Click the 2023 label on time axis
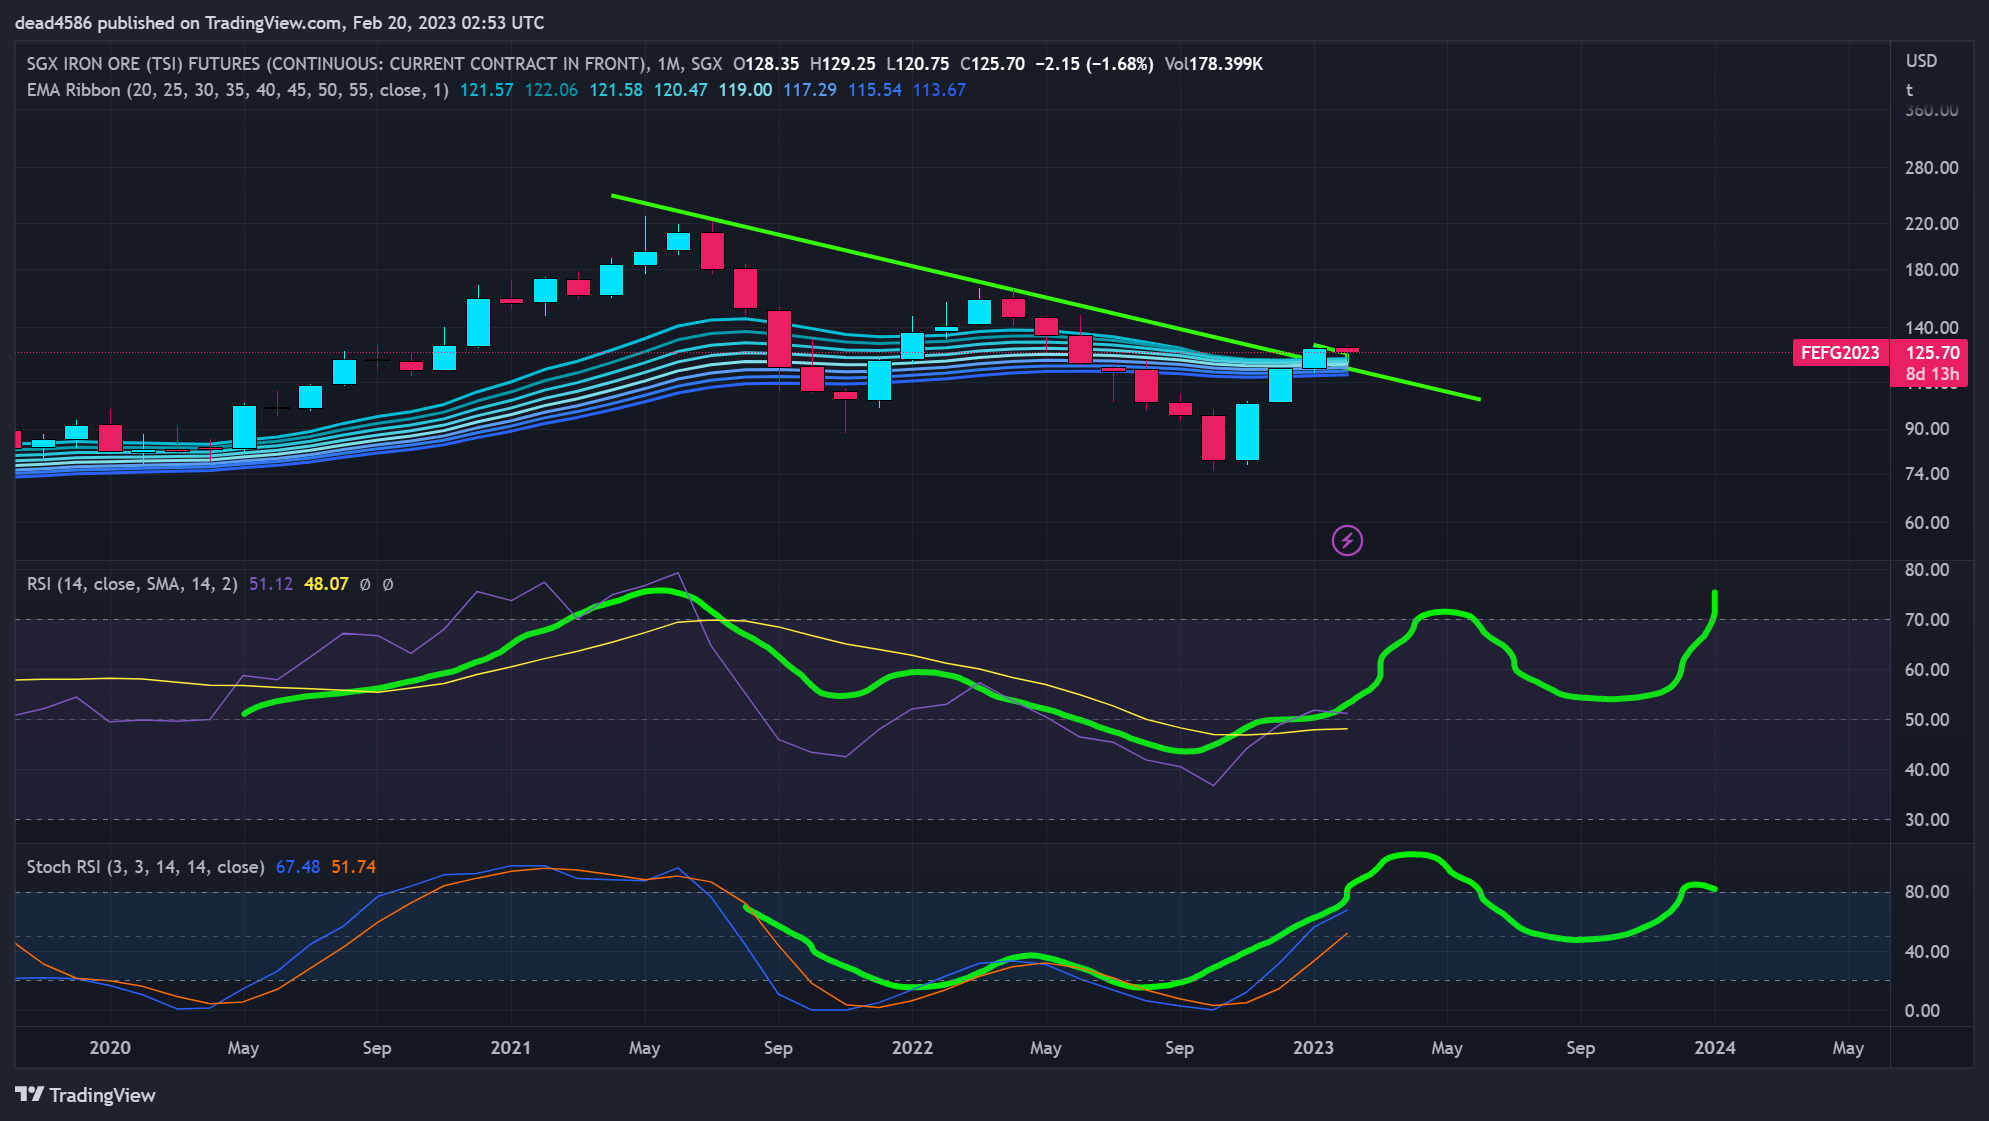Screen dimensions: 1989x1121 1313,1048
